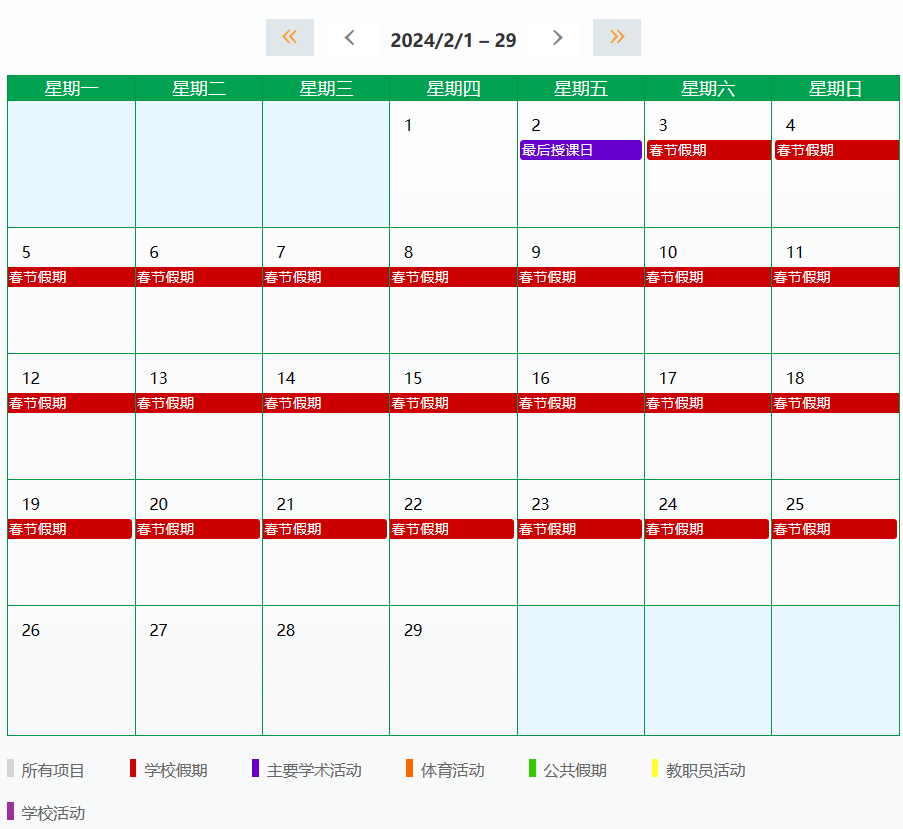Go to next month with right chevron
Viewport: 903px width, 829px height.
[x=557, y=38]
